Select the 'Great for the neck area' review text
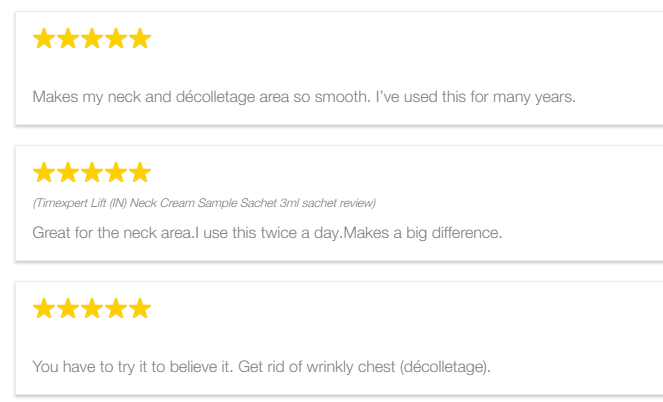This screenshot has width=663, height=402. (267, 233)
